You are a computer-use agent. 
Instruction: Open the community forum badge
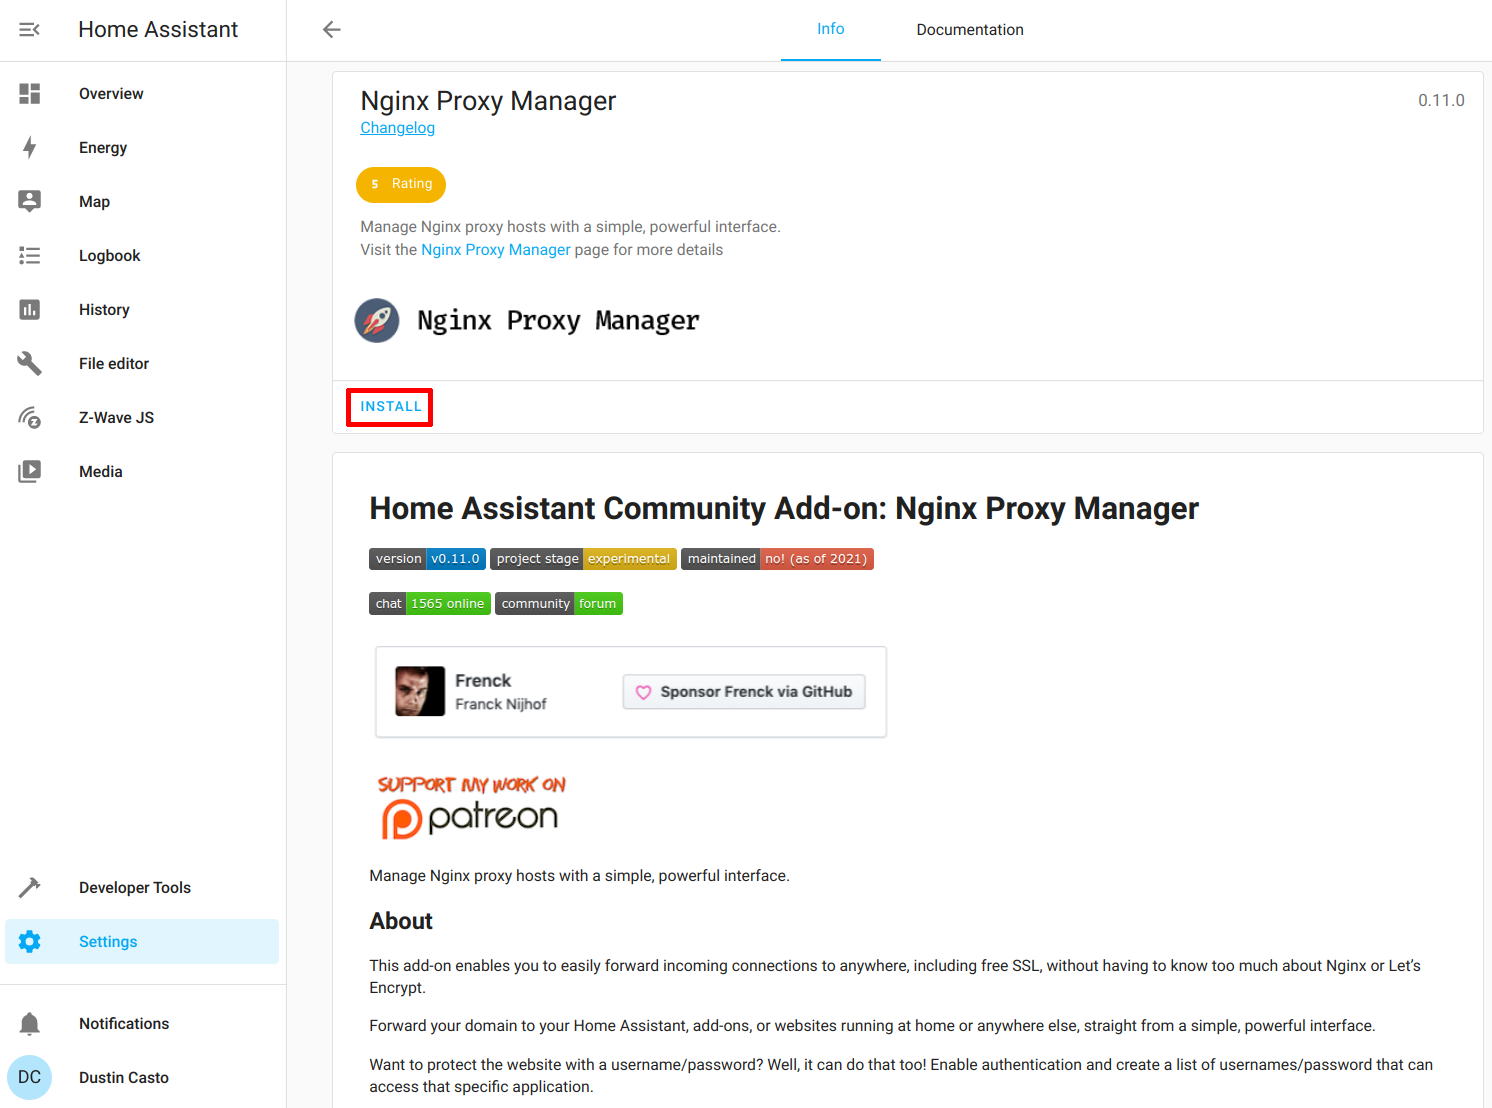559,604
